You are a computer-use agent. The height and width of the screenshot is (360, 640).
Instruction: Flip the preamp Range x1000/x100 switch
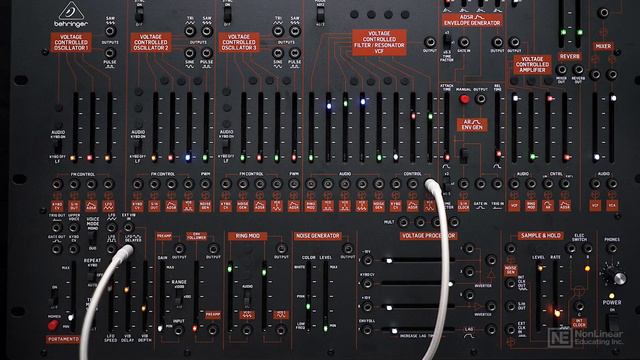tap(178, 297)
